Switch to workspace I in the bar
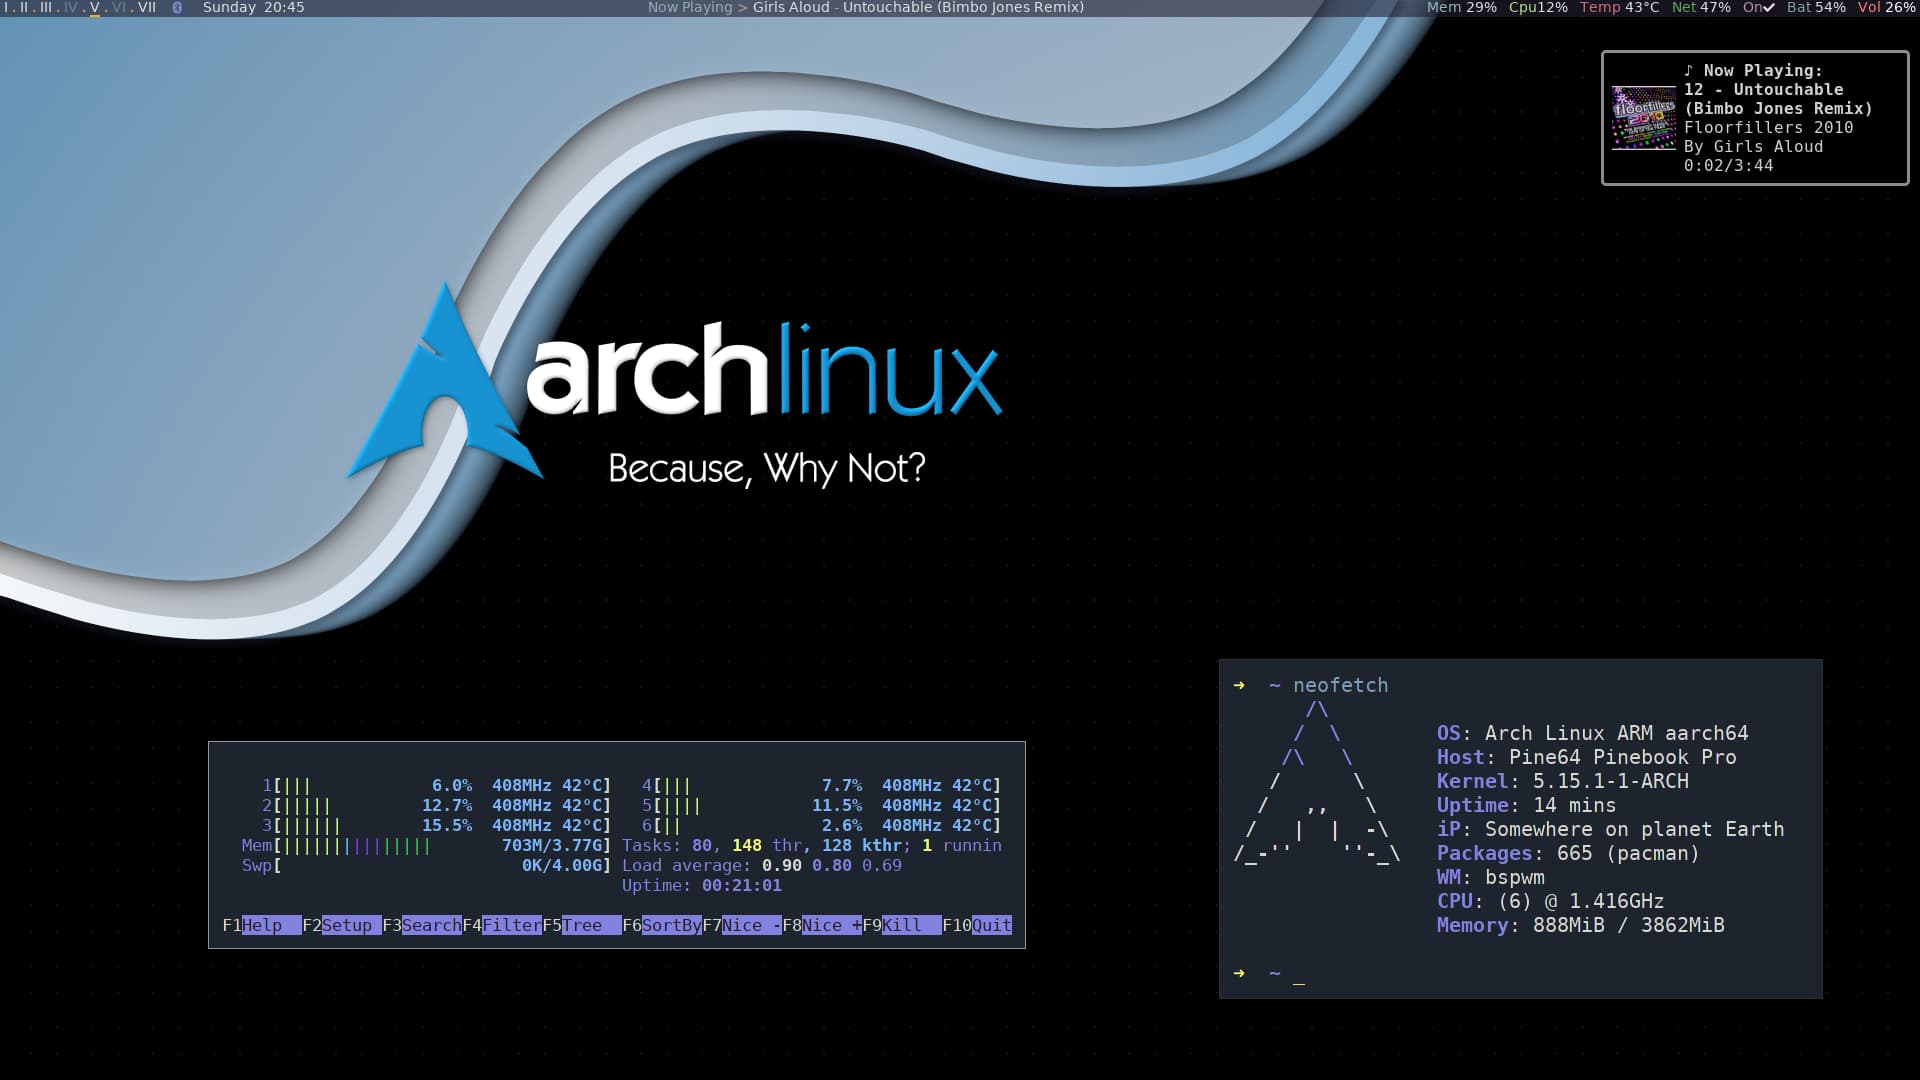1920x1080 pixels. [8, 7]
